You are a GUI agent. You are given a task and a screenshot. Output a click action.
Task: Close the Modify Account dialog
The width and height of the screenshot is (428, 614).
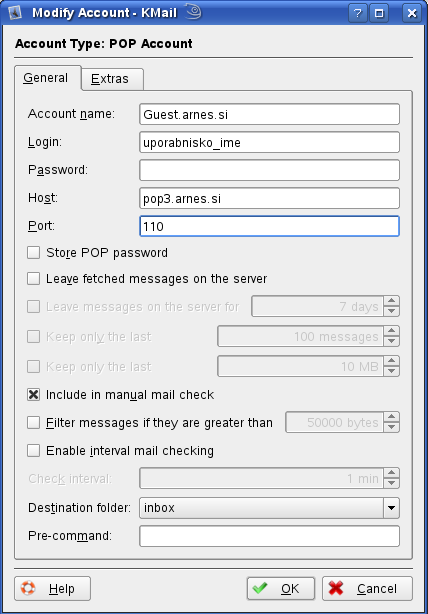point(412,13)
